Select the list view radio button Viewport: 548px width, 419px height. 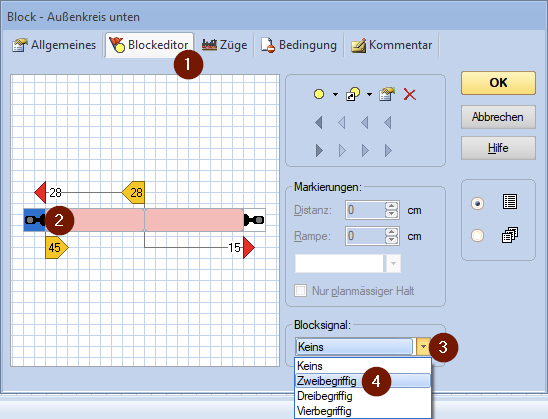click(x=477, y=203)
